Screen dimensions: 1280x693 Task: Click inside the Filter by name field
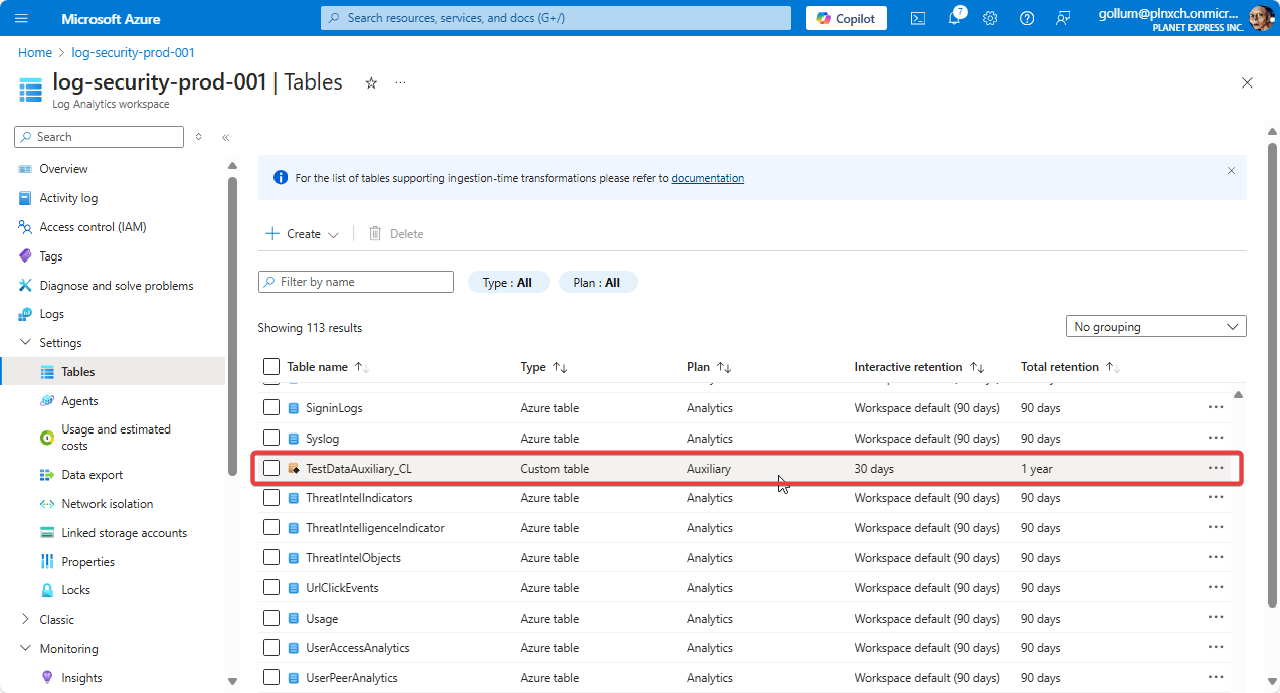tap(355, 281)
